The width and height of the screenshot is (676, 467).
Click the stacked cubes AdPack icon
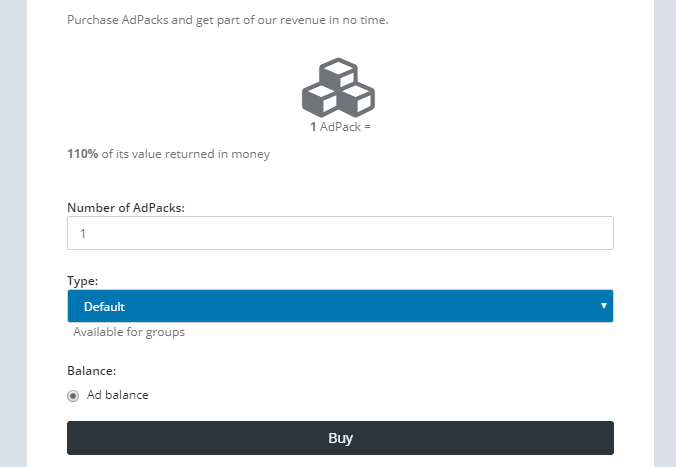[x=338, y=87]
